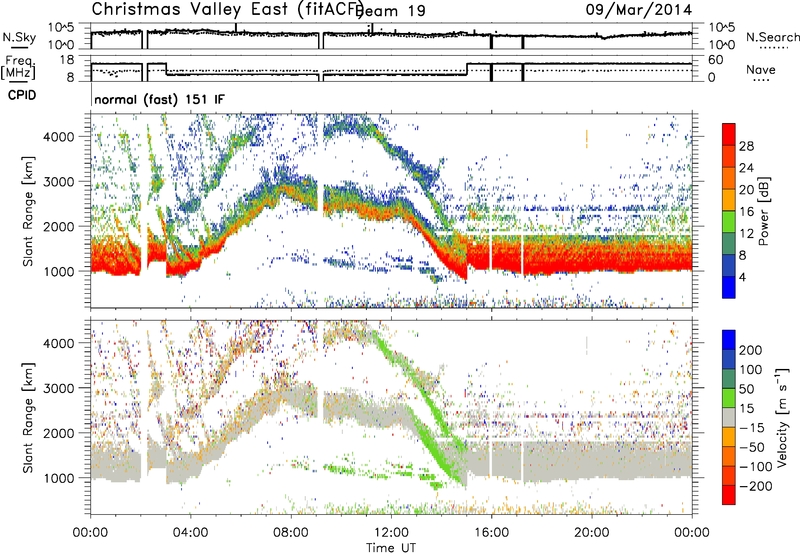This screenshot has width=800, height=554.
Task: Click the '10^5' tick beside the N.Sky label
Action: (x=61, y=28)
